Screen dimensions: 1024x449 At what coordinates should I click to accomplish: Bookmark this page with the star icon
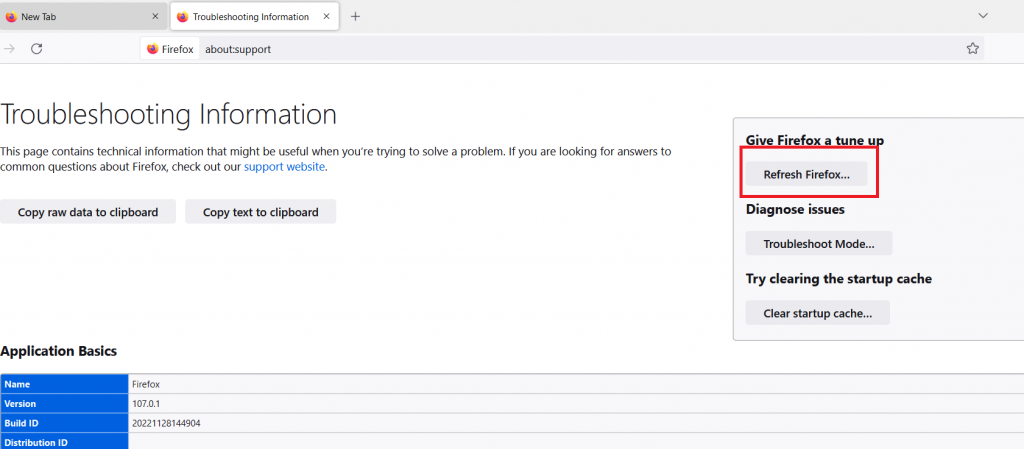click(972, 48)
